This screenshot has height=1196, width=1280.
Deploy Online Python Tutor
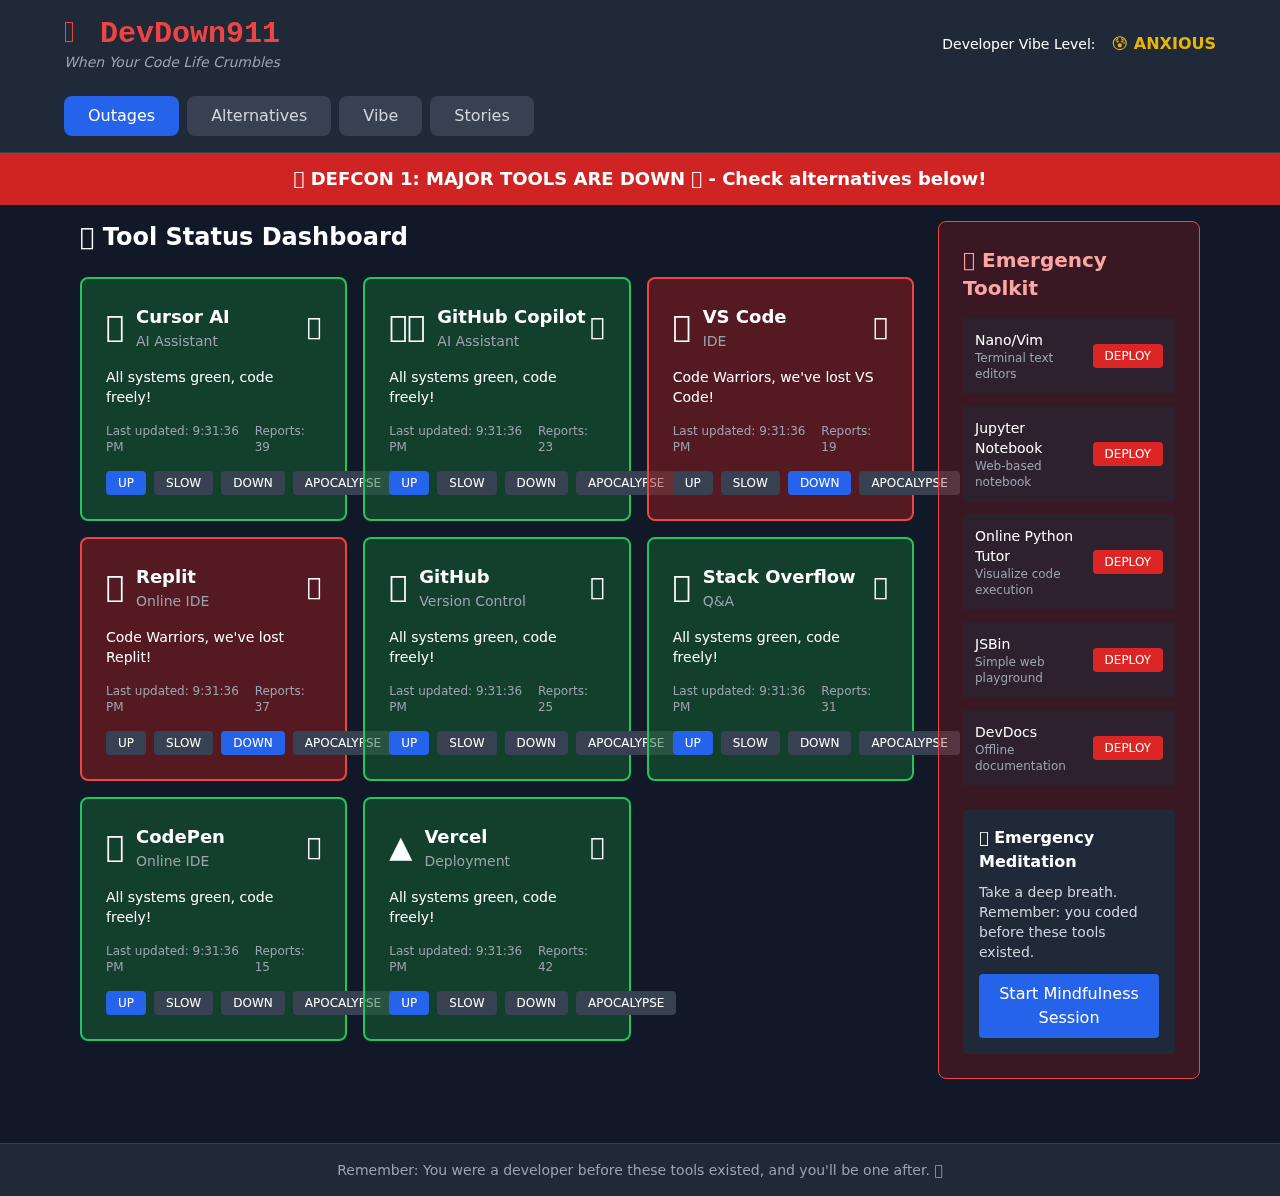1128,562
